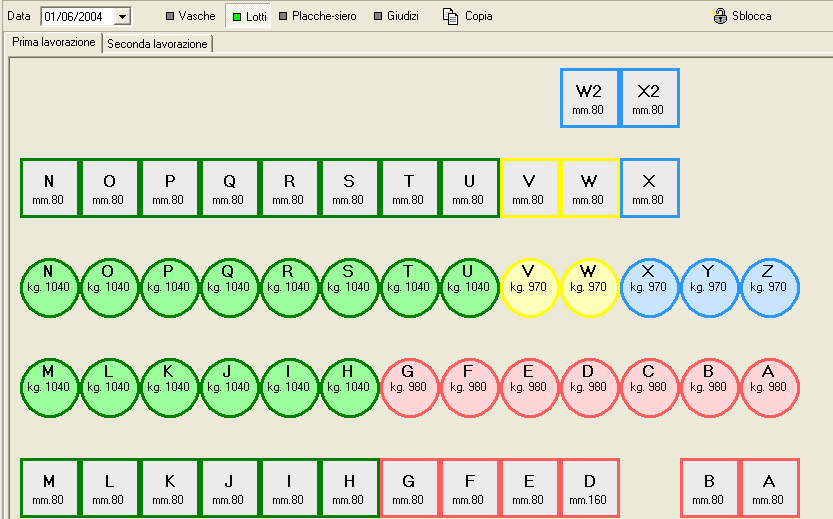Viewport: 833px width, 519px height.
Task: Switch to Seconda lavorazione tab
Action: [157, 44]
